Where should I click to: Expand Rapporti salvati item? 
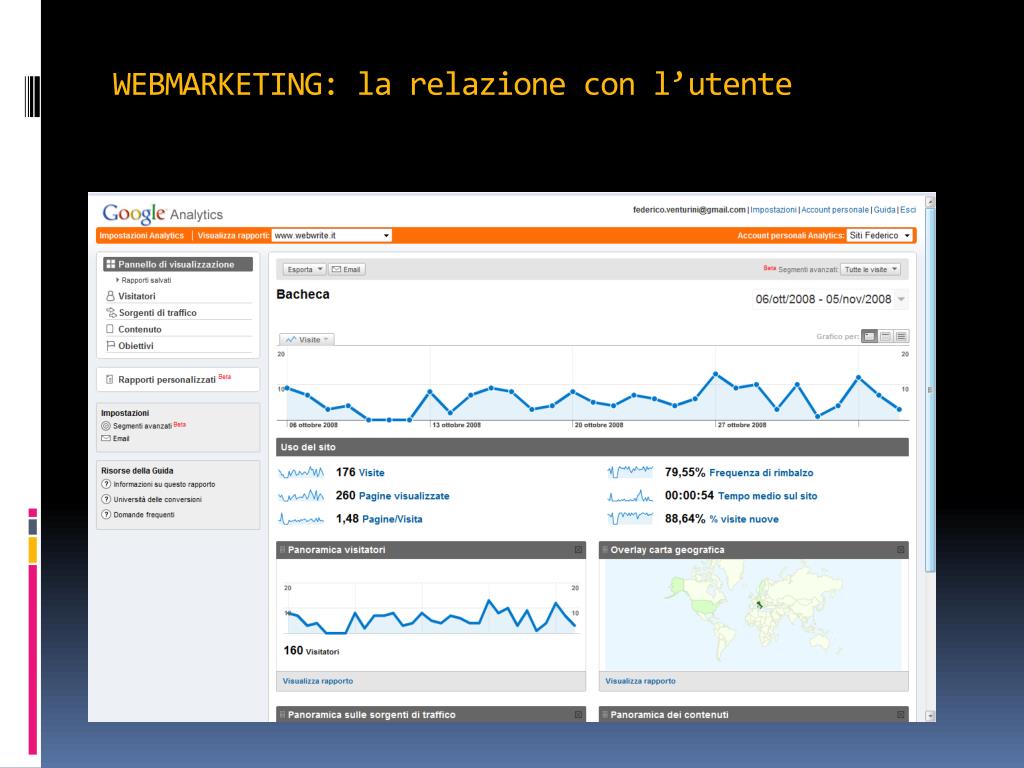point(144,280)
